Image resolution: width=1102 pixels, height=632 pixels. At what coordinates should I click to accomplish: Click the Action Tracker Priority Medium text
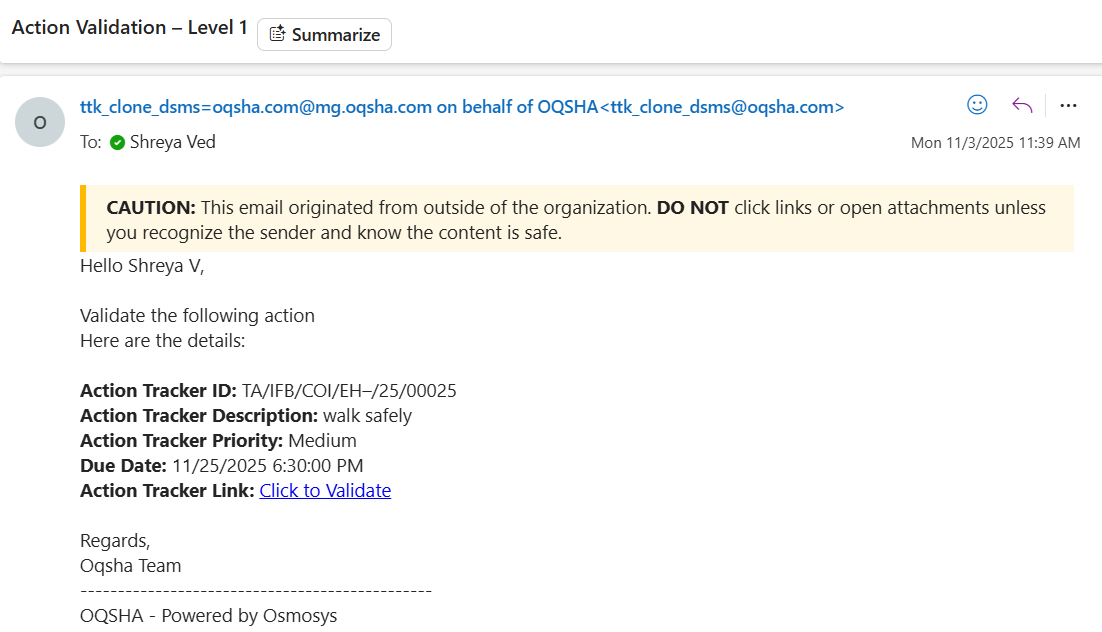coord(322,441)
